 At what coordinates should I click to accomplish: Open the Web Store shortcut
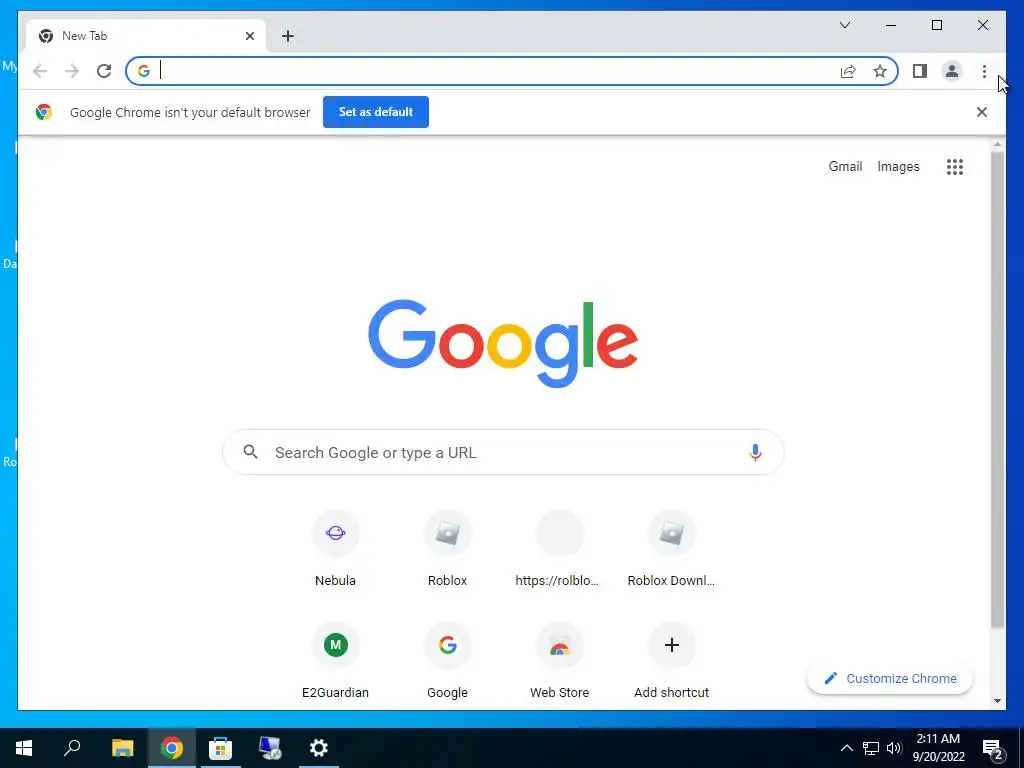coord(559,661)
